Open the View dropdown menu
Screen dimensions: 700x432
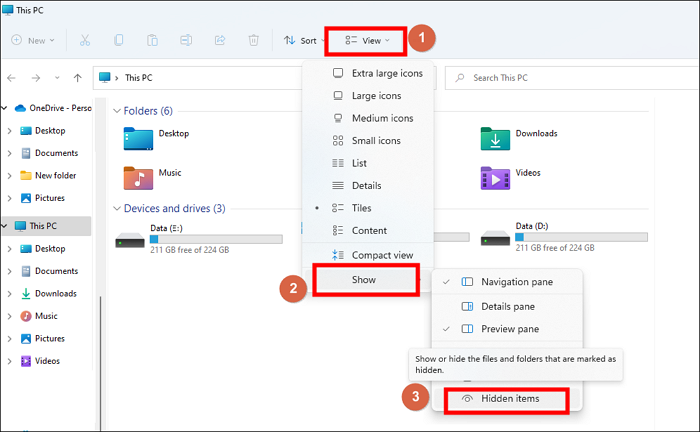[368, 40]
